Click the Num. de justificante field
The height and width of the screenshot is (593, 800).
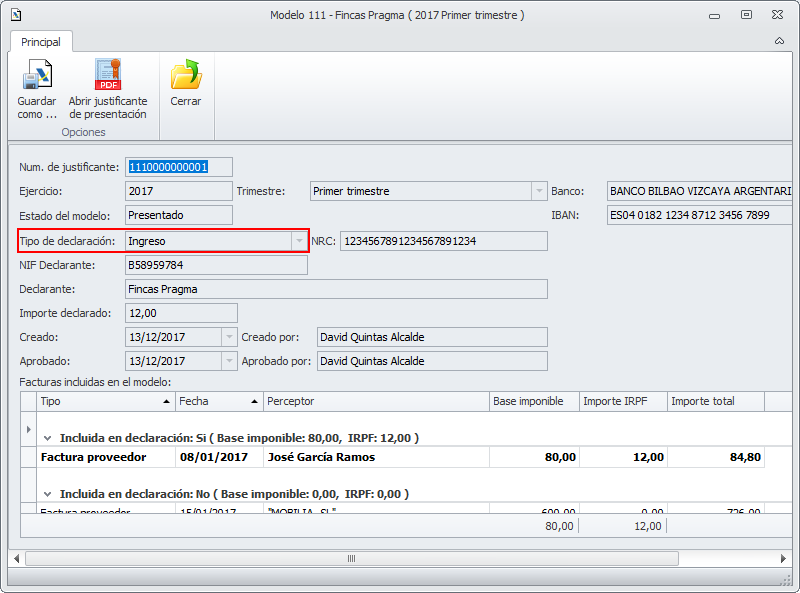(179, 167)
